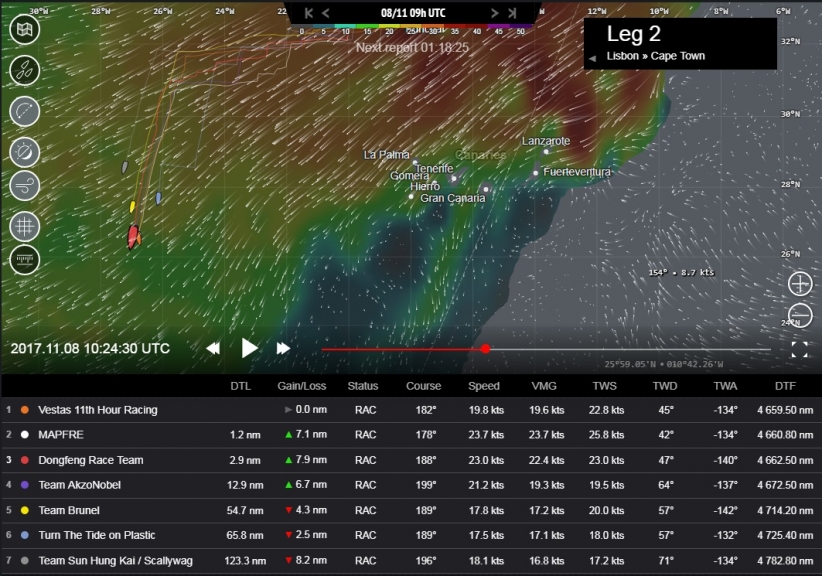Image resolution: width=822 pixels, height=576 pixels.
Task: Select Vestas 11th Hour Racing row
Action: click(411, 410)
